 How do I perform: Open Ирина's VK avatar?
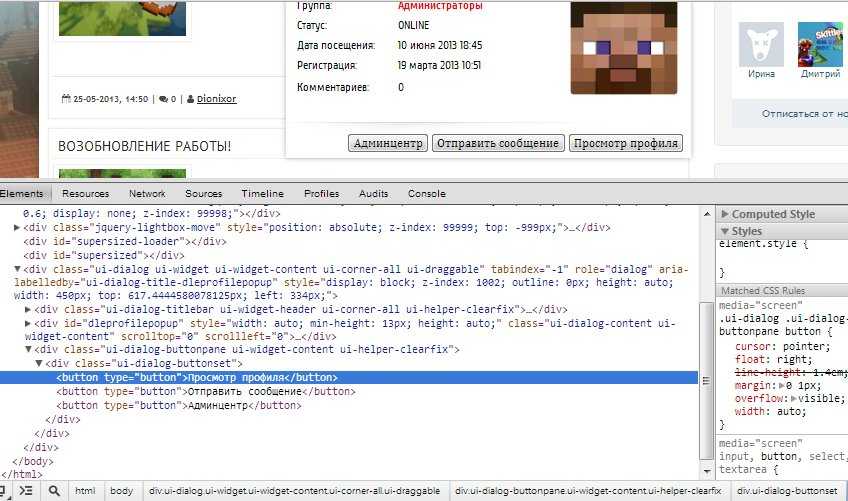pos(761,45)
